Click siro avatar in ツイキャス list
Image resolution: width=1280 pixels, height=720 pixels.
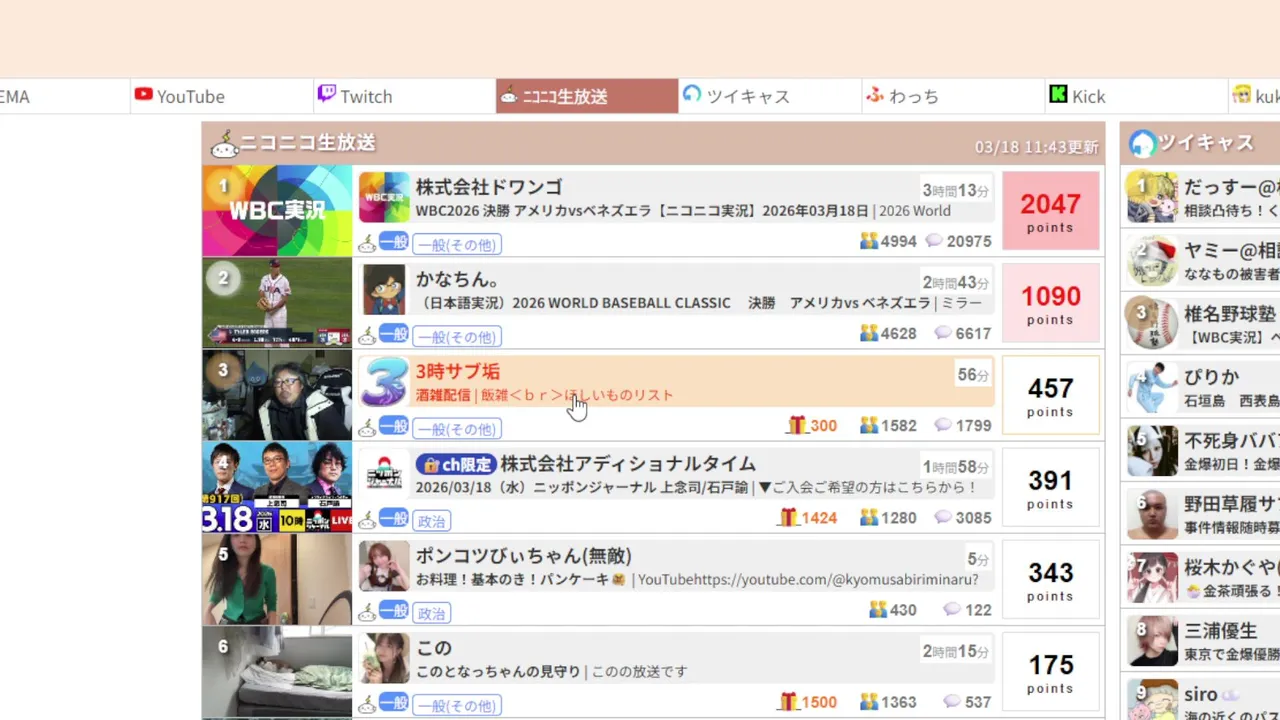click(x=1153, y=700)
